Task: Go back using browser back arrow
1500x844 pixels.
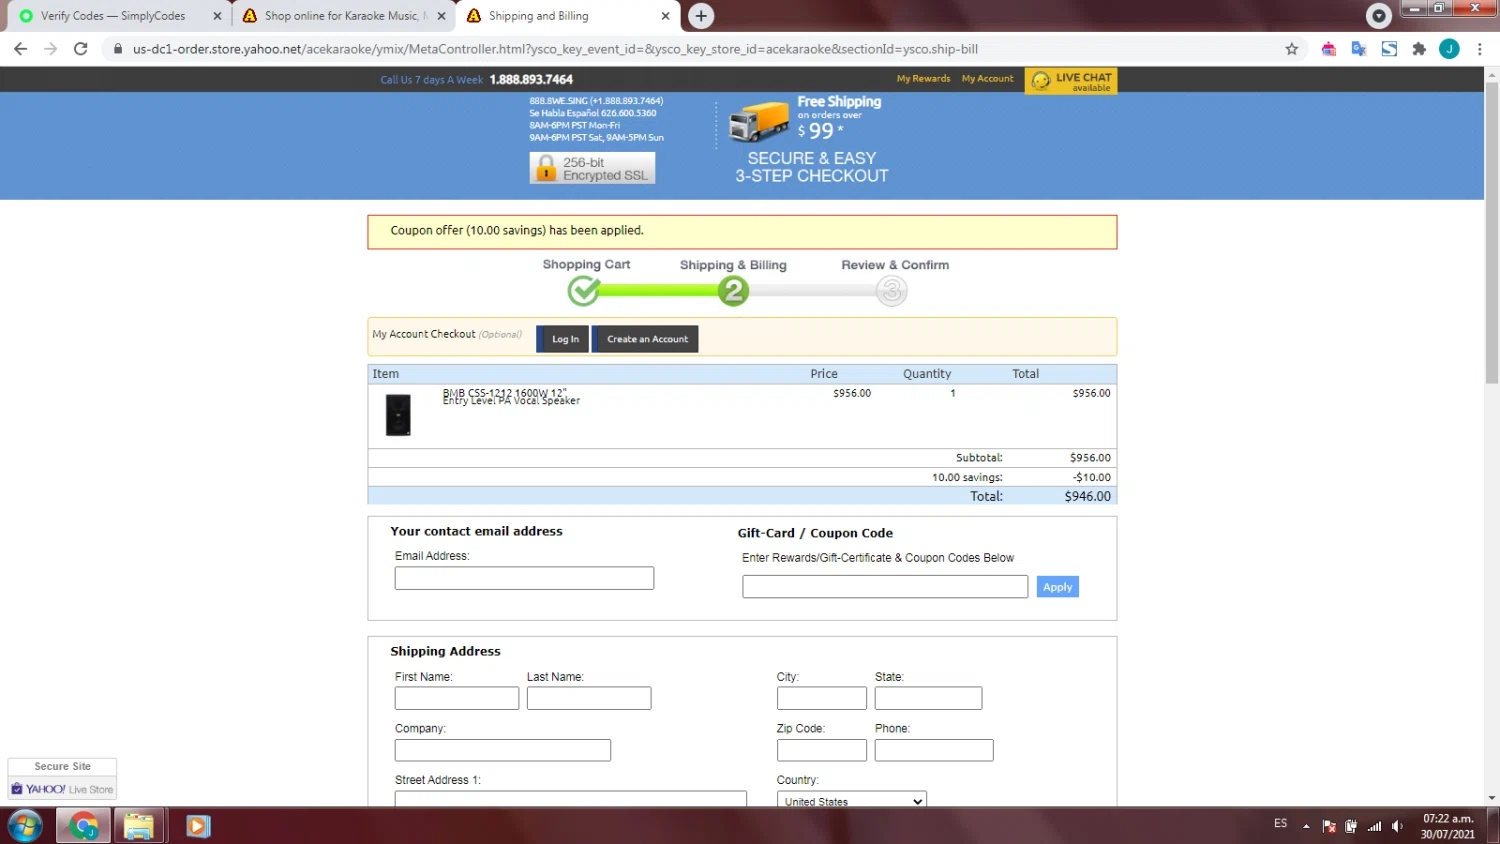Action: tap(20, 49)
